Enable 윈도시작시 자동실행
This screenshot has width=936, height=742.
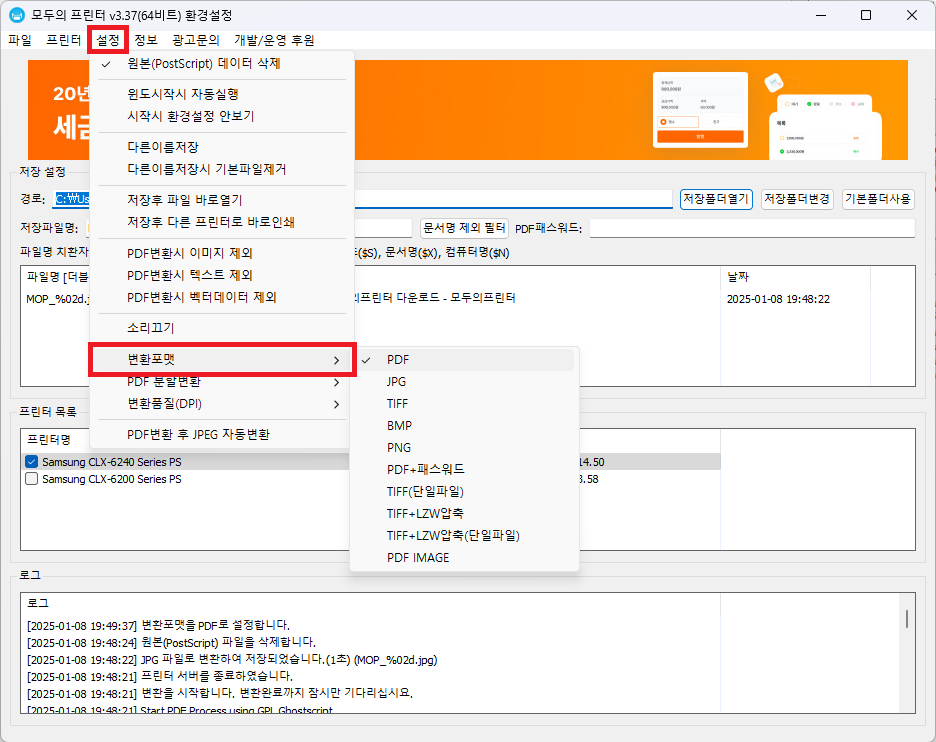pyautogui.click(x=221, y=94)
